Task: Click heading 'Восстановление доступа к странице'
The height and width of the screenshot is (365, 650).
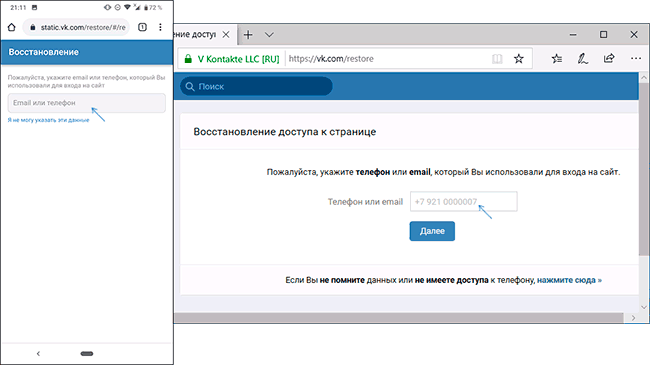Action: tap(285, 132)
